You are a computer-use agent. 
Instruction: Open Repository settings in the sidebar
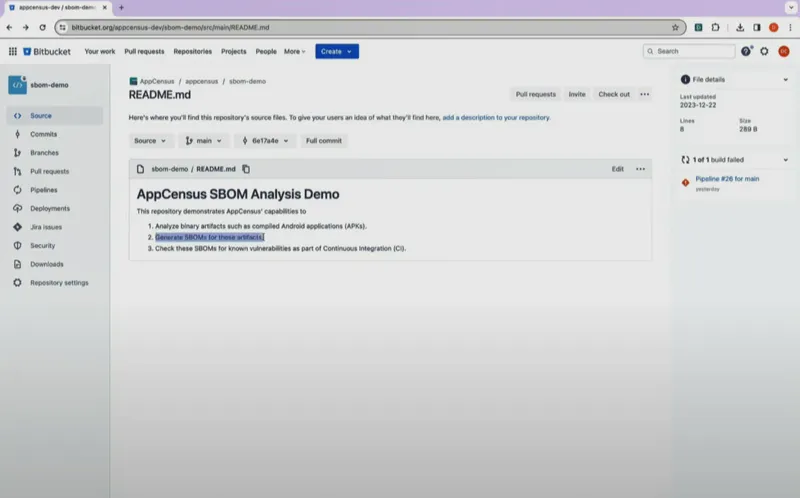click(55, 283)
